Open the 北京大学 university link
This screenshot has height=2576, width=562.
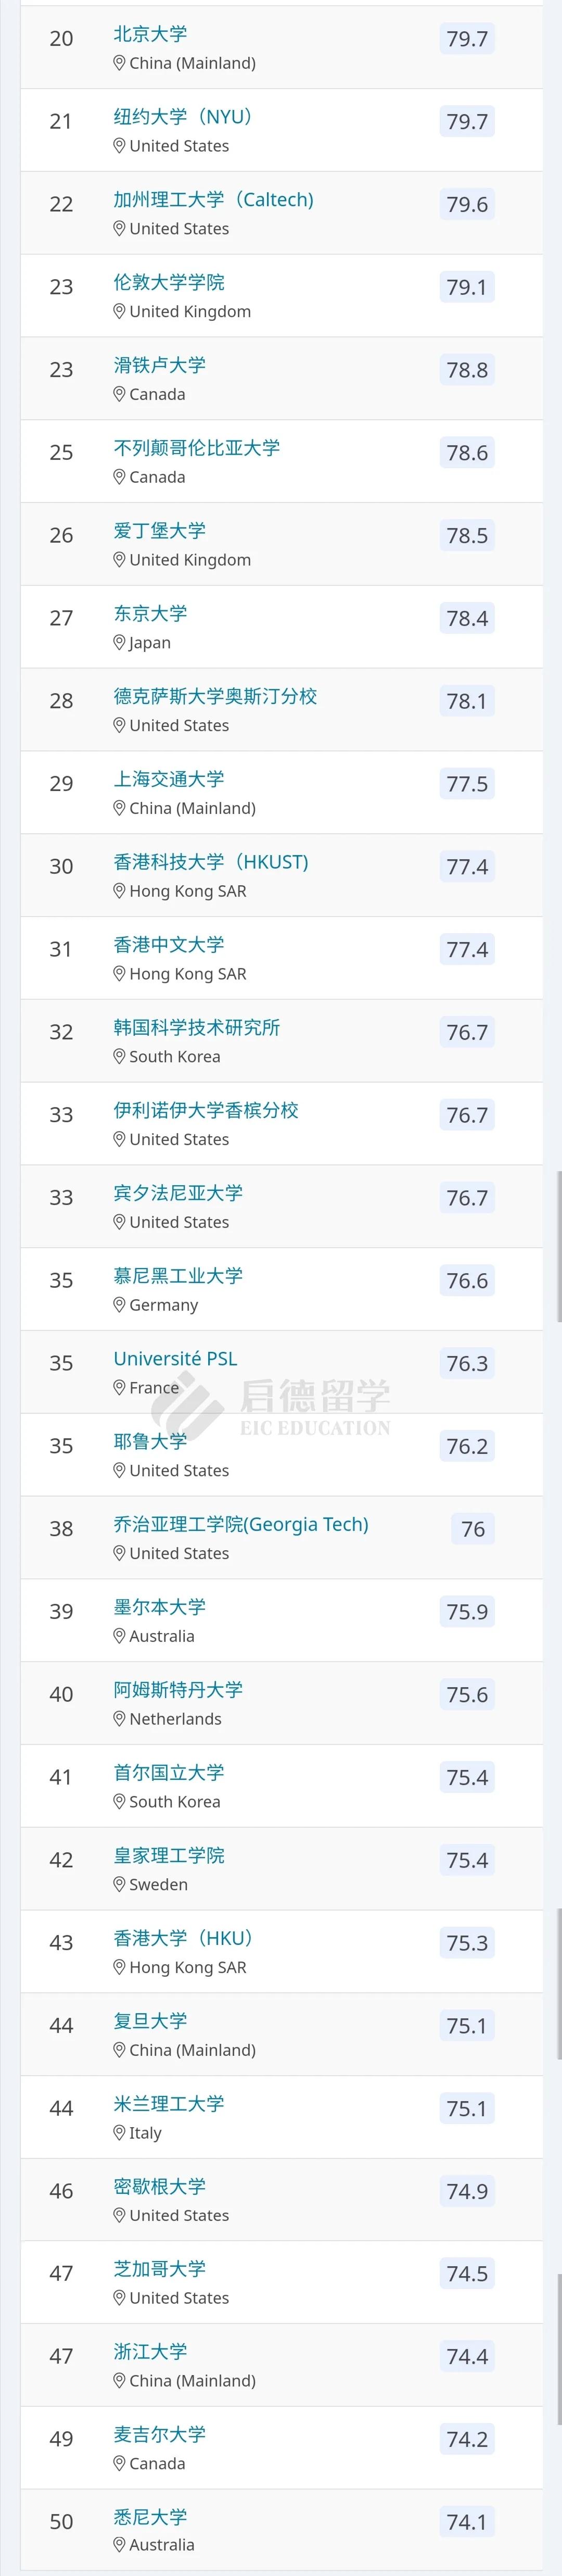pos(150,34)
